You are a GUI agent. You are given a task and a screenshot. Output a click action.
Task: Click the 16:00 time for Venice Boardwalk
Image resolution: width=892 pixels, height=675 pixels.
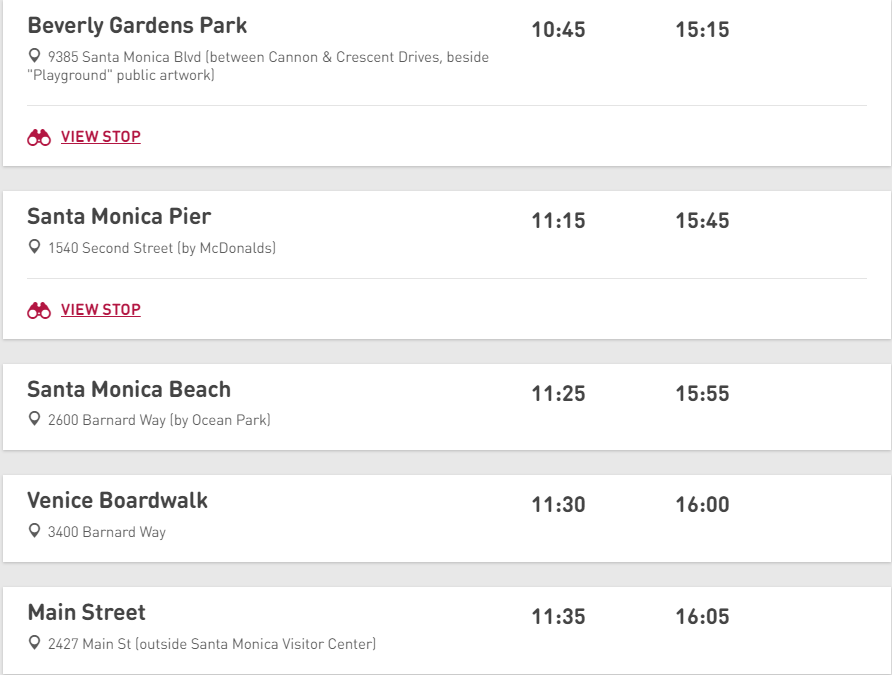click(x=702, y=504)
